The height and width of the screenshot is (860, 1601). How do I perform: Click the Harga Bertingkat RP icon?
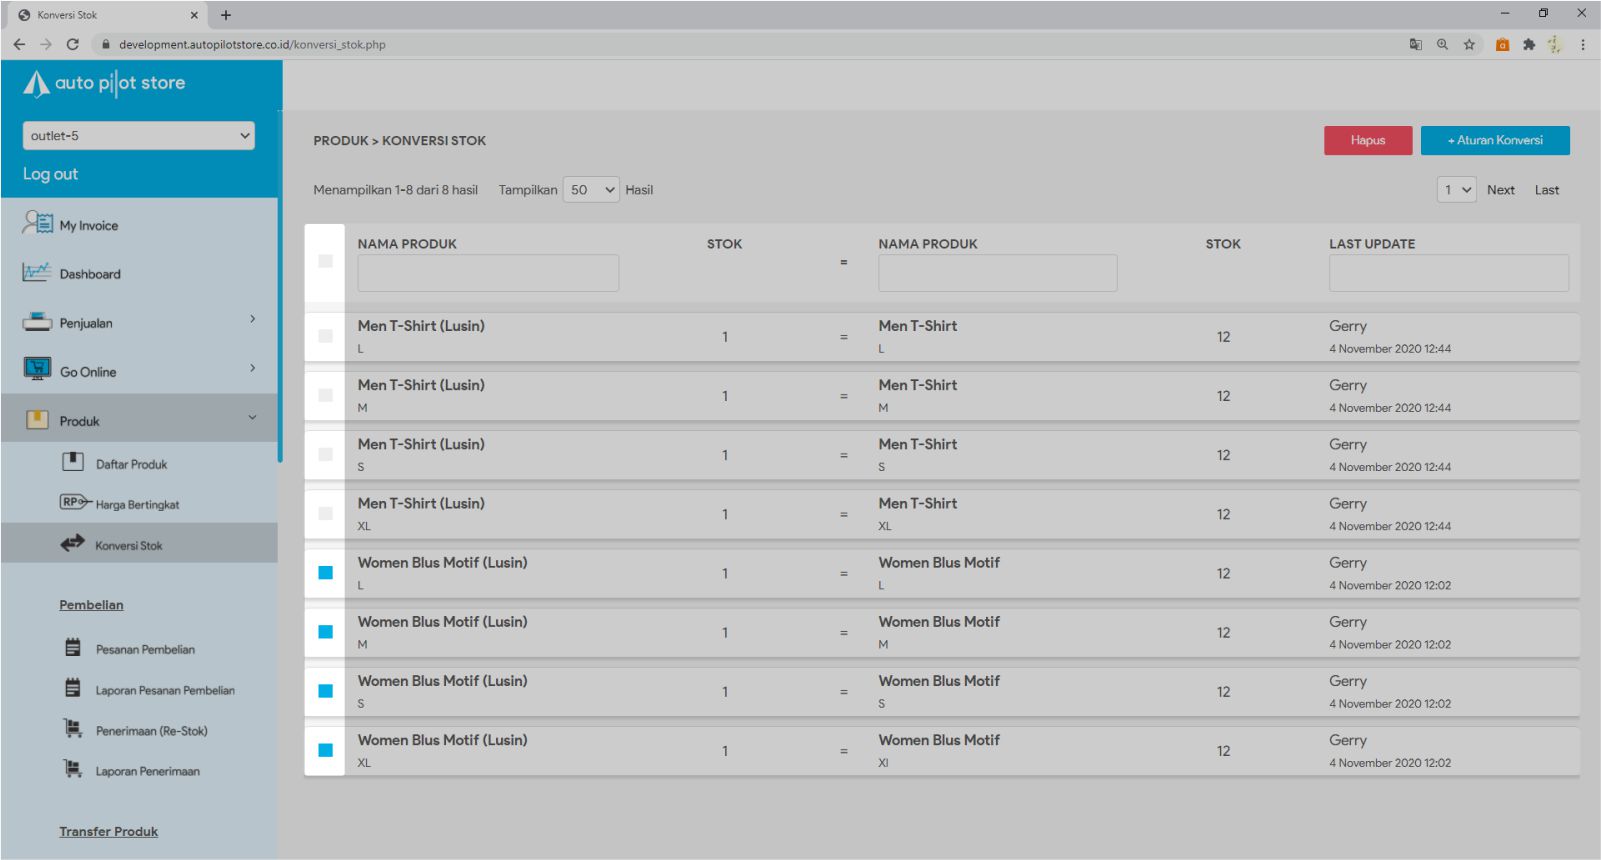[75, 502]
